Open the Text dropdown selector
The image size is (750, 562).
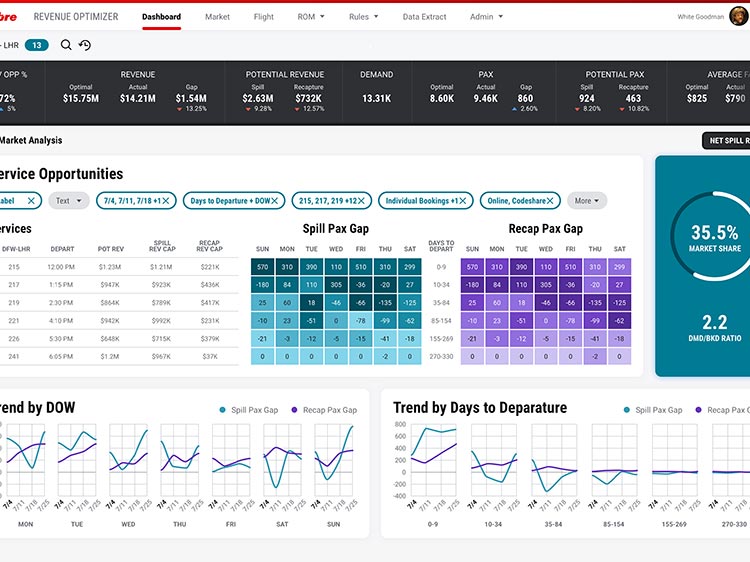[x=68, y=201]
